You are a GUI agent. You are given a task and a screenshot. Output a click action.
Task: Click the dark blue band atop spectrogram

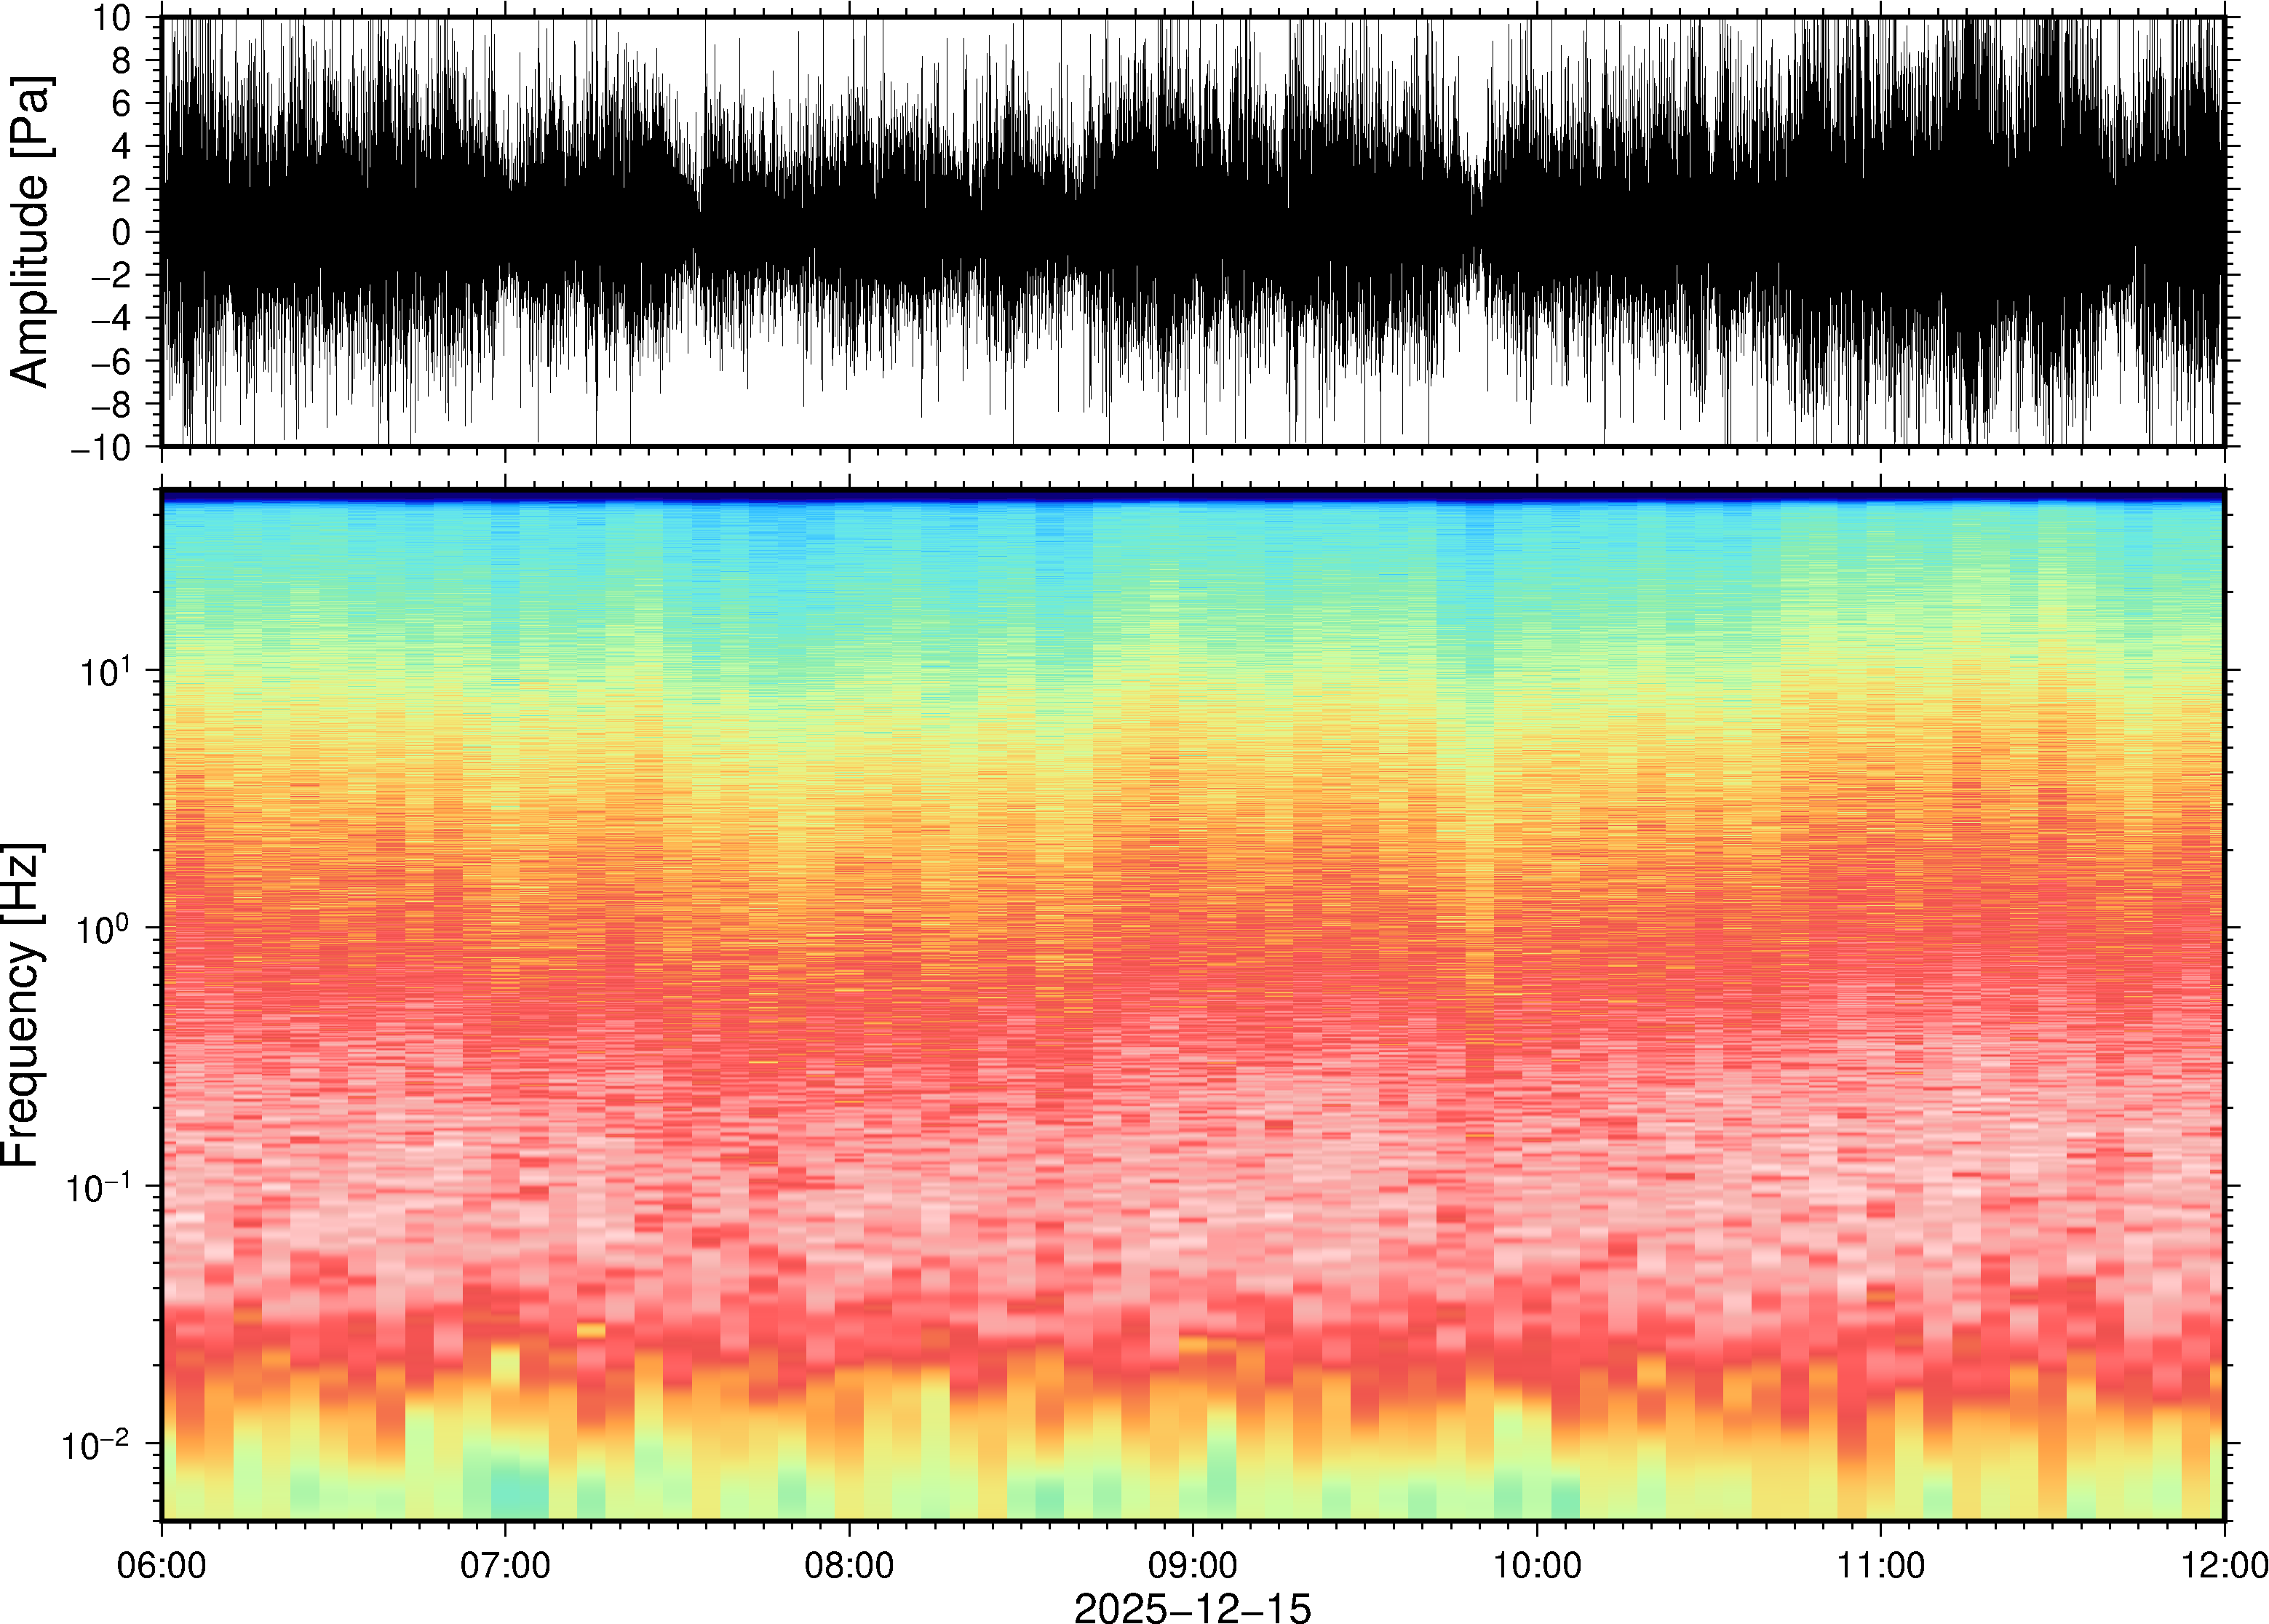(1192, 496)
